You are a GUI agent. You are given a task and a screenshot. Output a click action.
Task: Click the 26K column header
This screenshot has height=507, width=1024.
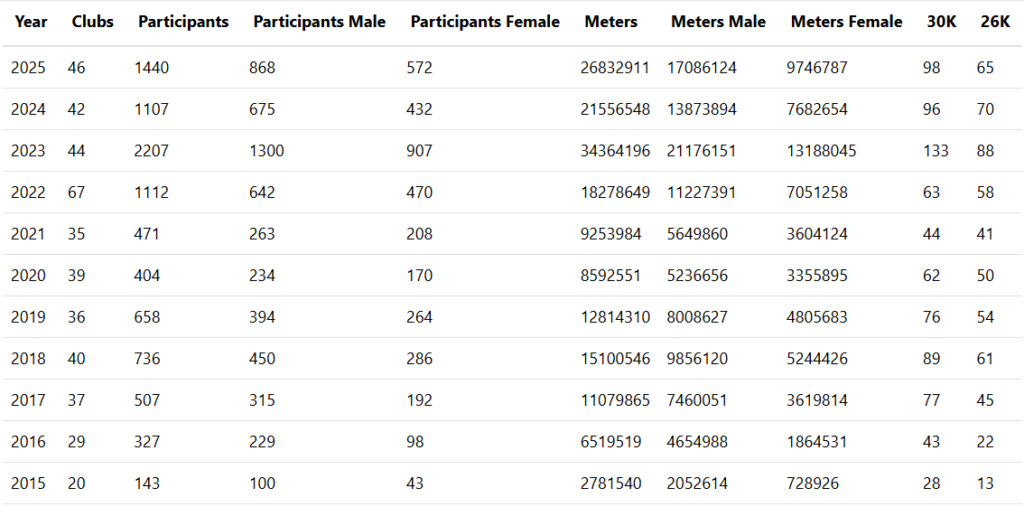coord(995,22)
